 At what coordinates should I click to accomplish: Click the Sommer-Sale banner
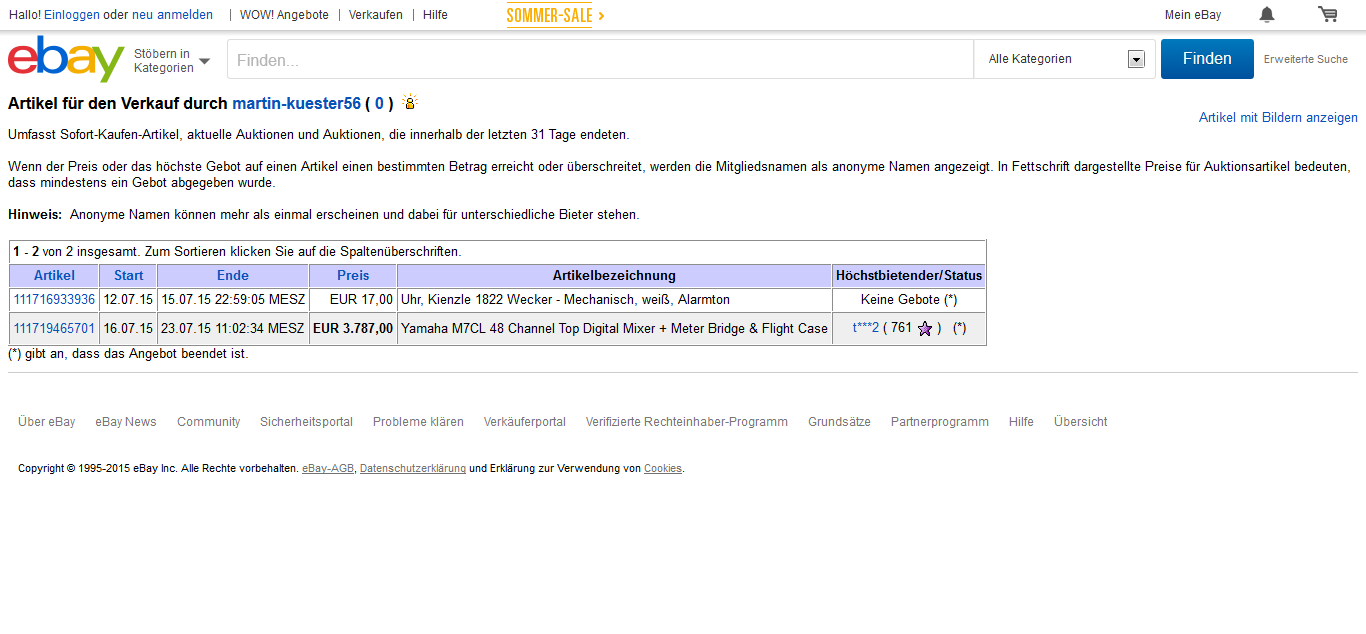click(555, 15)
